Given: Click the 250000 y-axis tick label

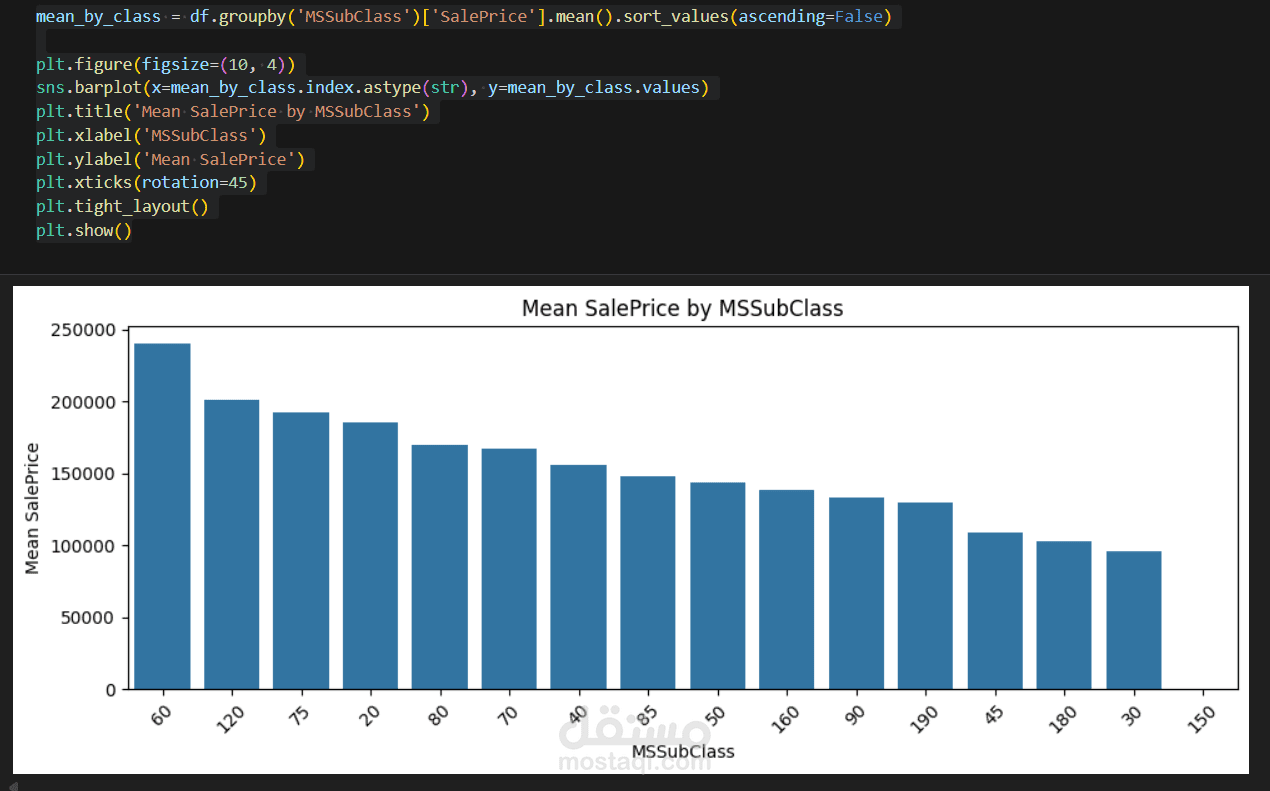Looking at the screenshot, I should [x=83, y=331].
